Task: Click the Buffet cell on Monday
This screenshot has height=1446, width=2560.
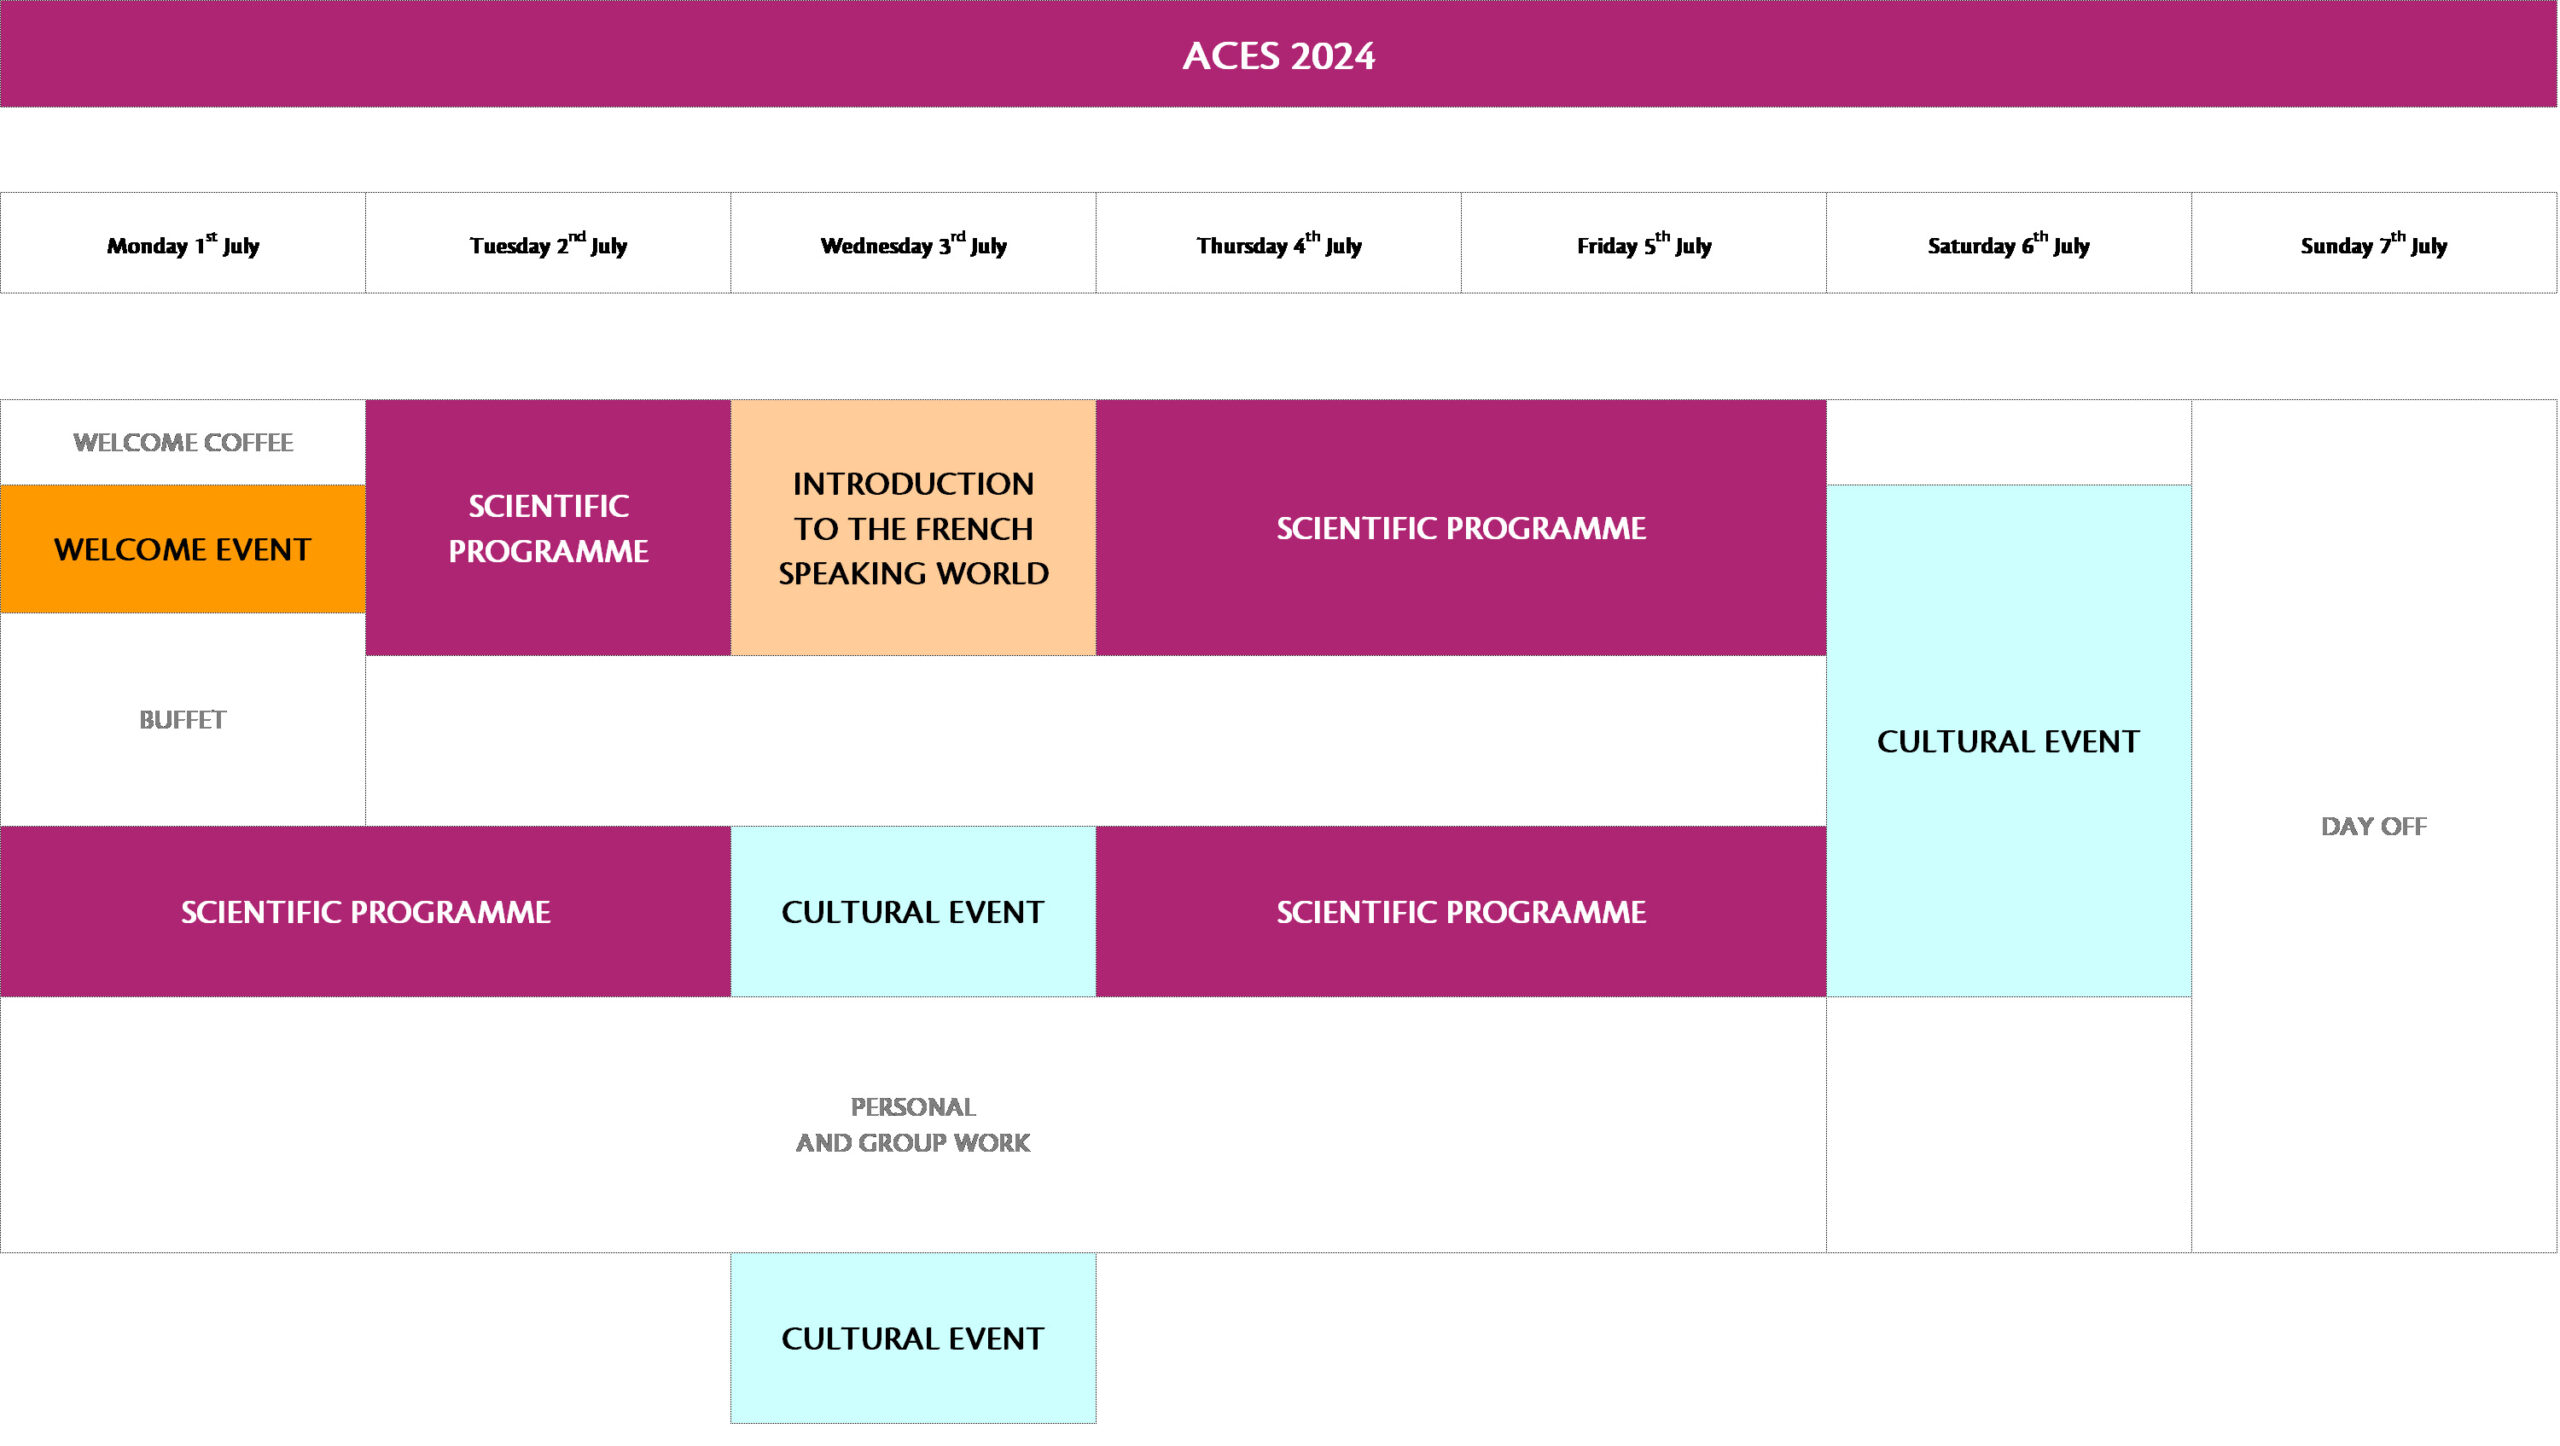Action: click(183, 719)
